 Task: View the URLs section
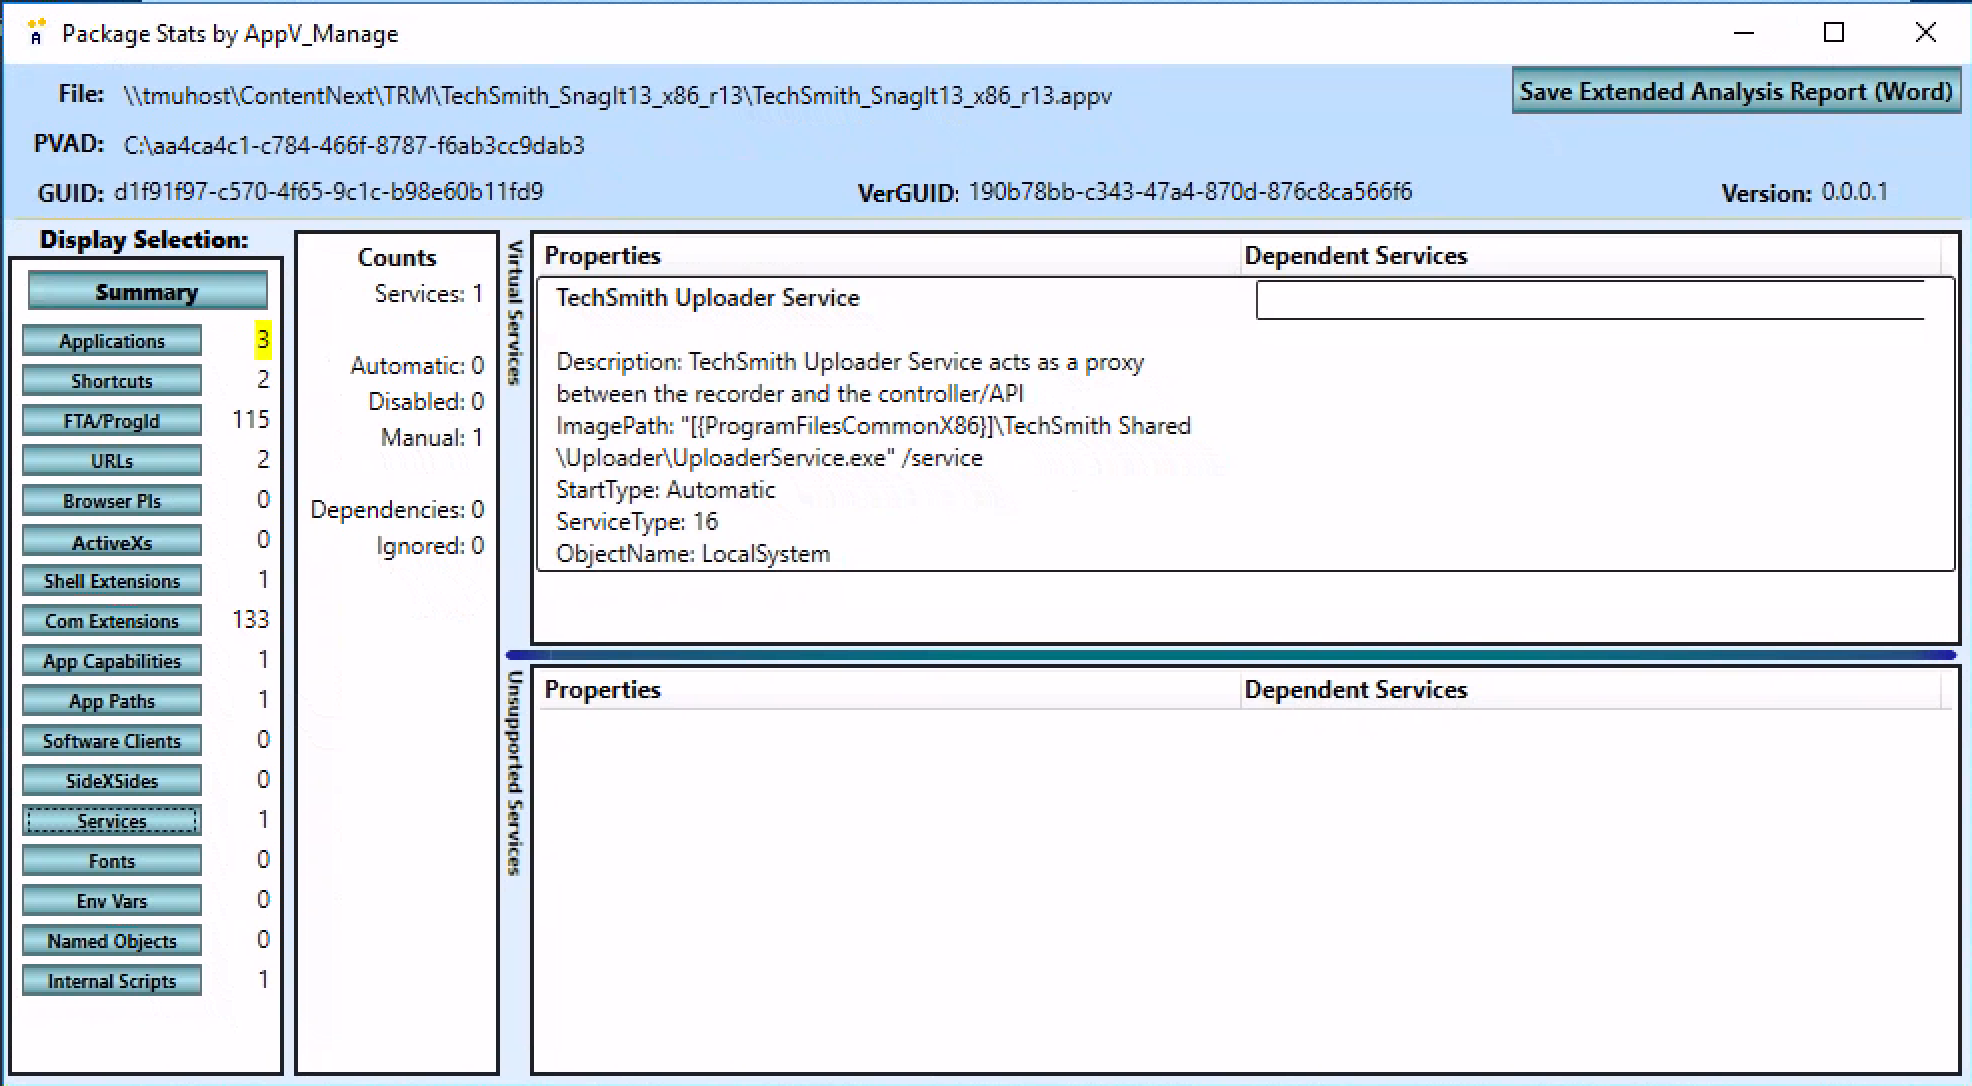pos(112,461)
